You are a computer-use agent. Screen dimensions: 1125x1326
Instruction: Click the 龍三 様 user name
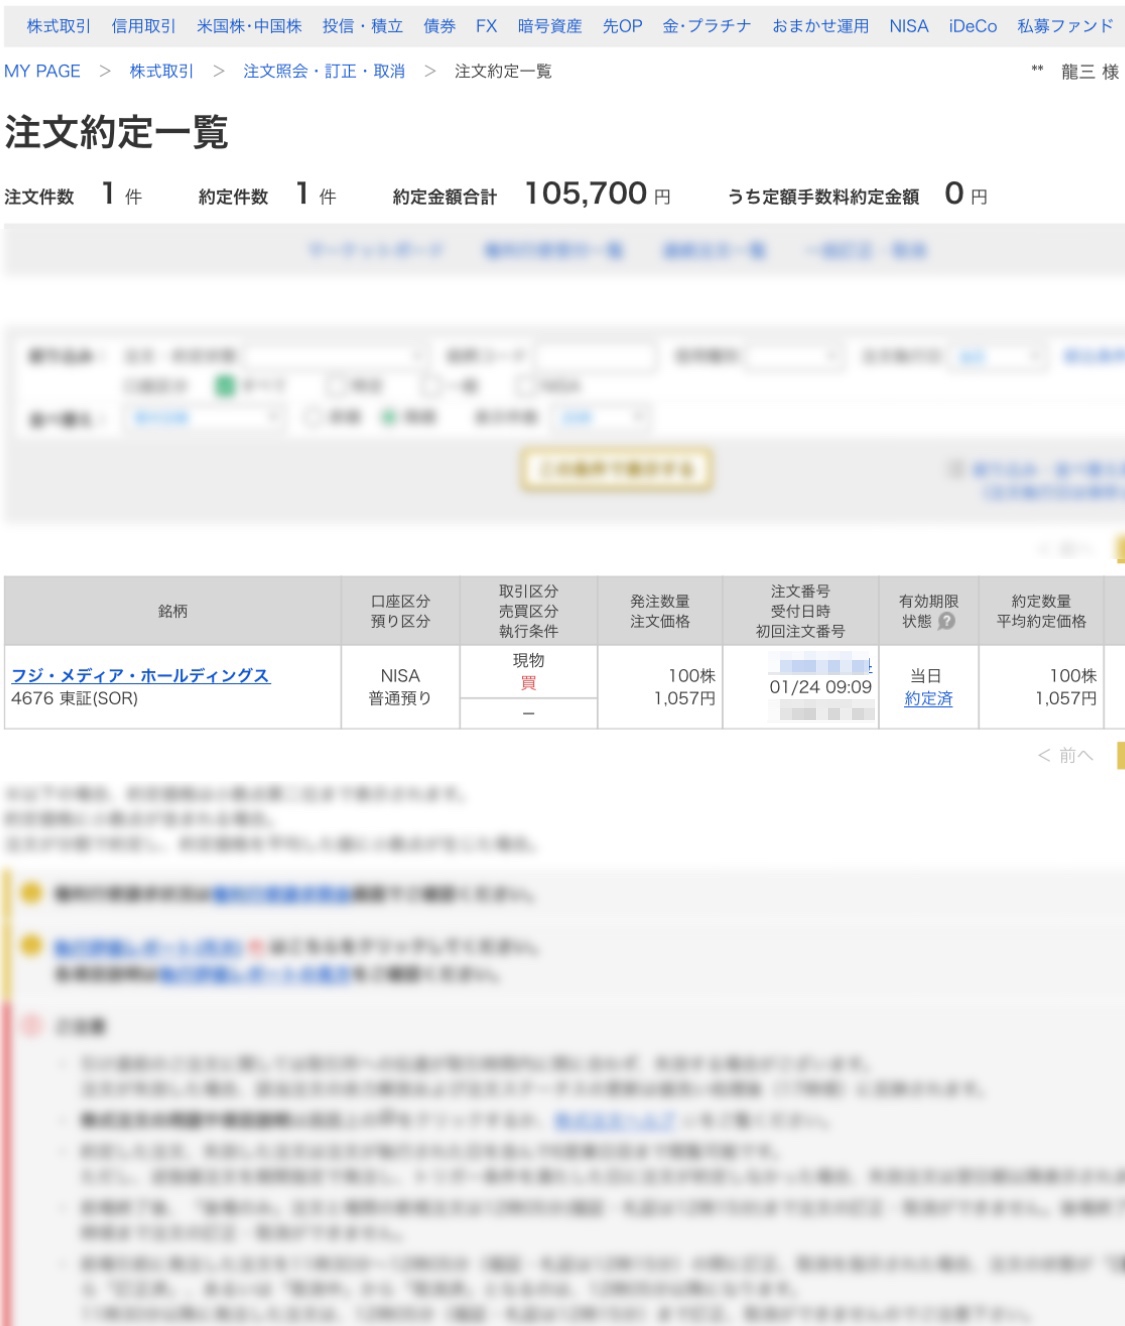[x=1090, y=72]
